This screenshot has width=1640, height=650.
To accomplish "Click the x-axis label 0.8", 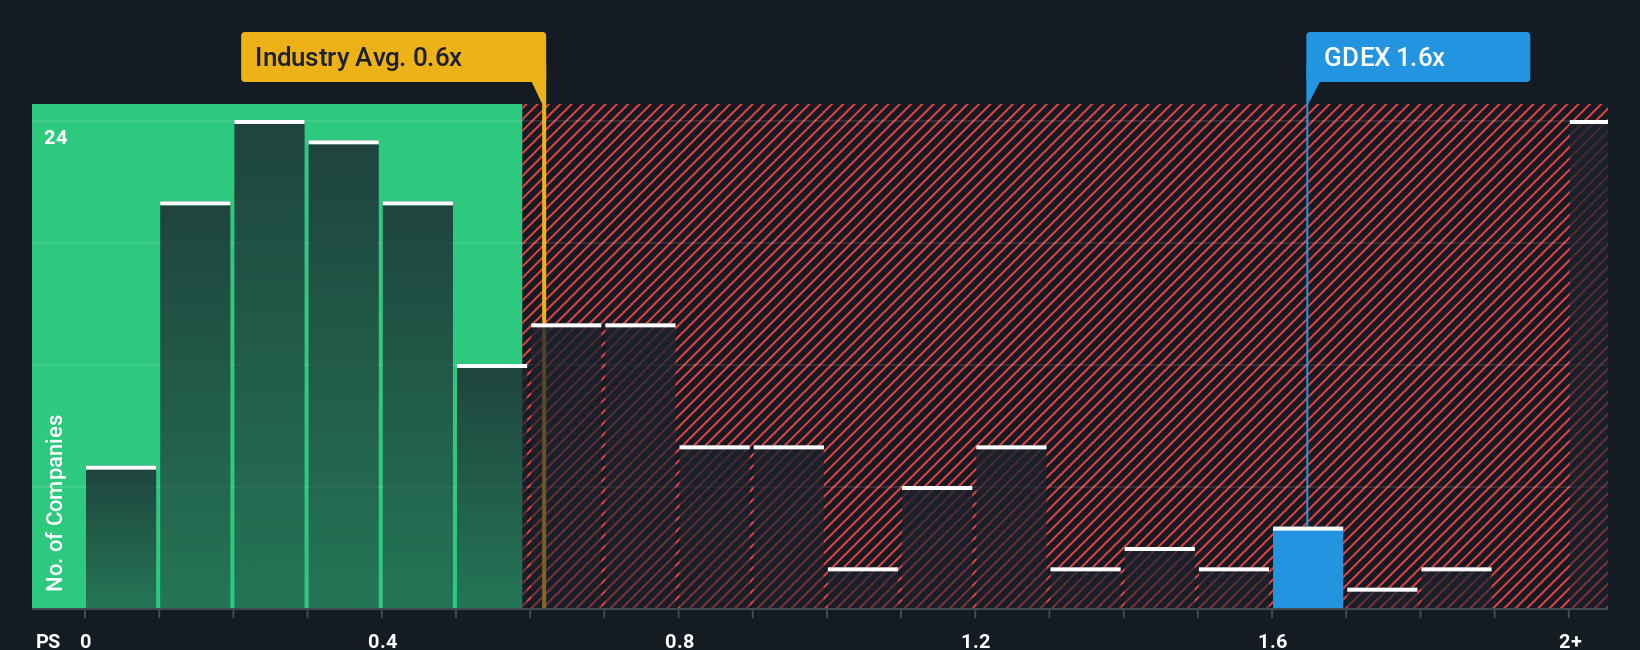I will coord(679,640).
